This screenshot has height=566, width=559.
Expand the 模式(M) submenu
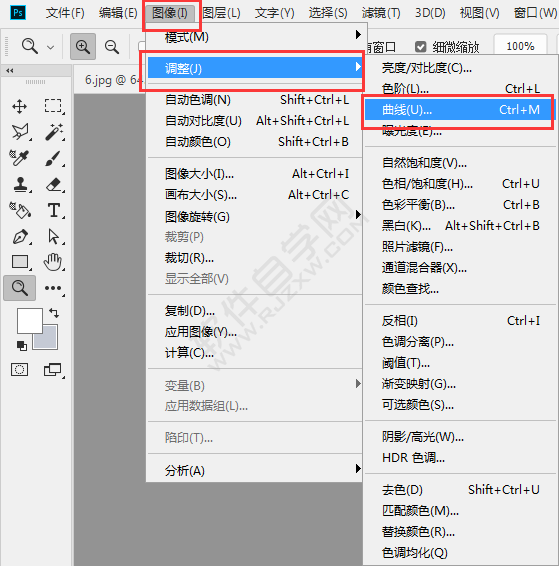pyautogui.click(x=256, y=37)
